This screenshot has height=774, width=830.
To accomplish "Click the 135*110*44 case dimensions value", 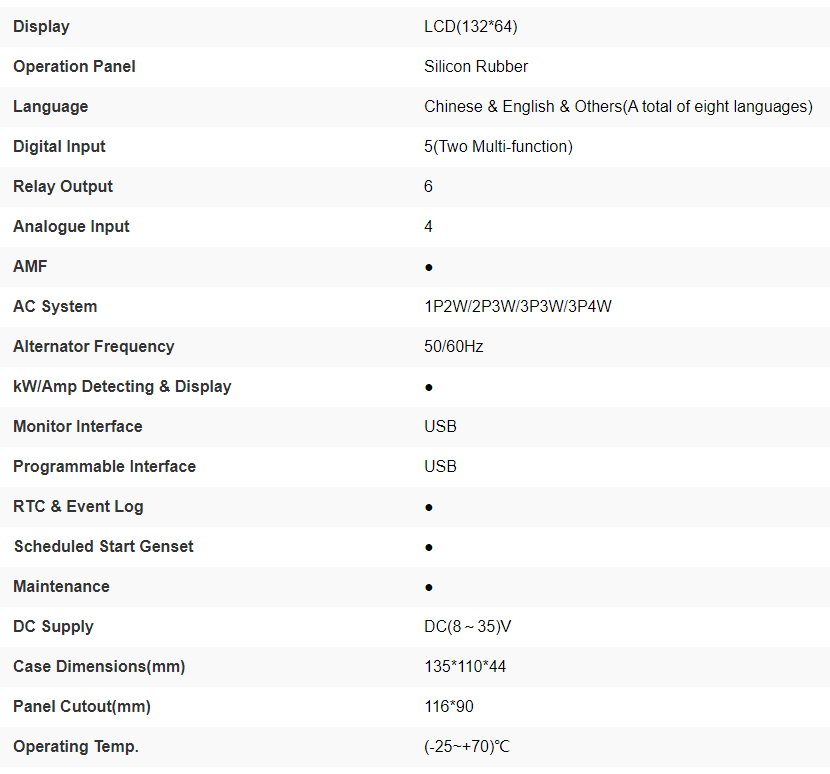I will (465, 666).
